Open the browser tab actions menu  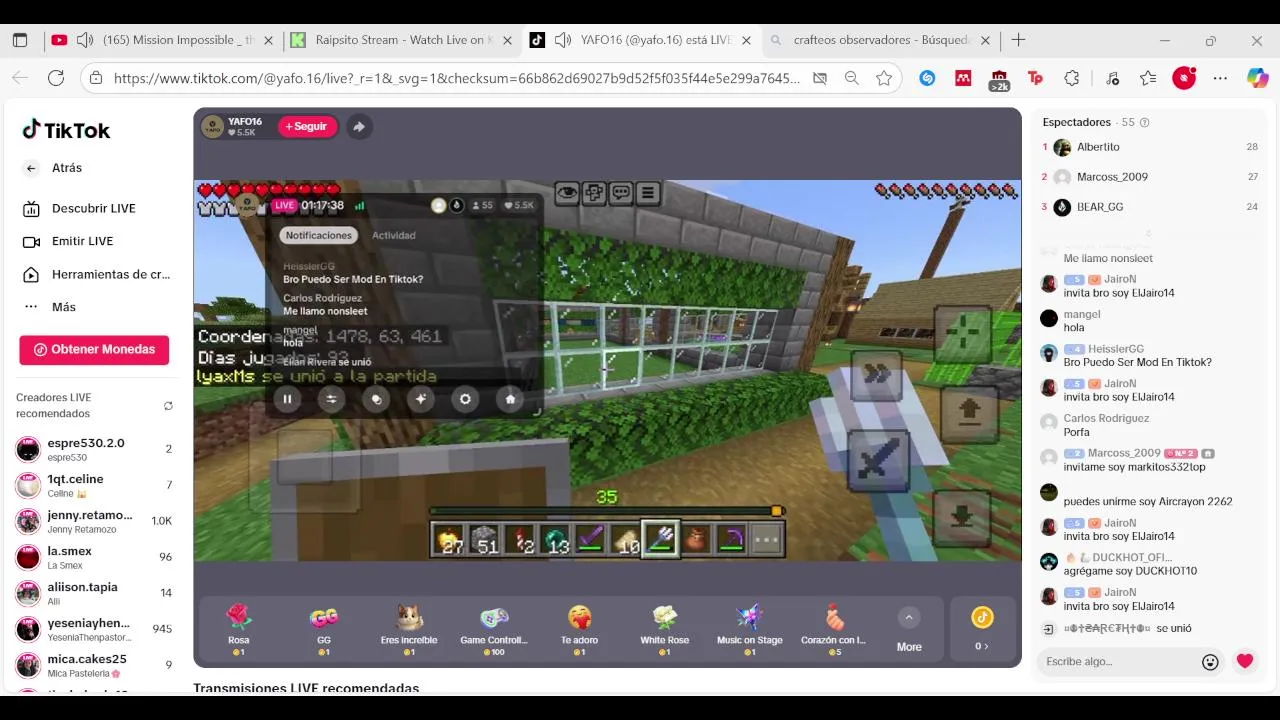click(x=20, y=40)
